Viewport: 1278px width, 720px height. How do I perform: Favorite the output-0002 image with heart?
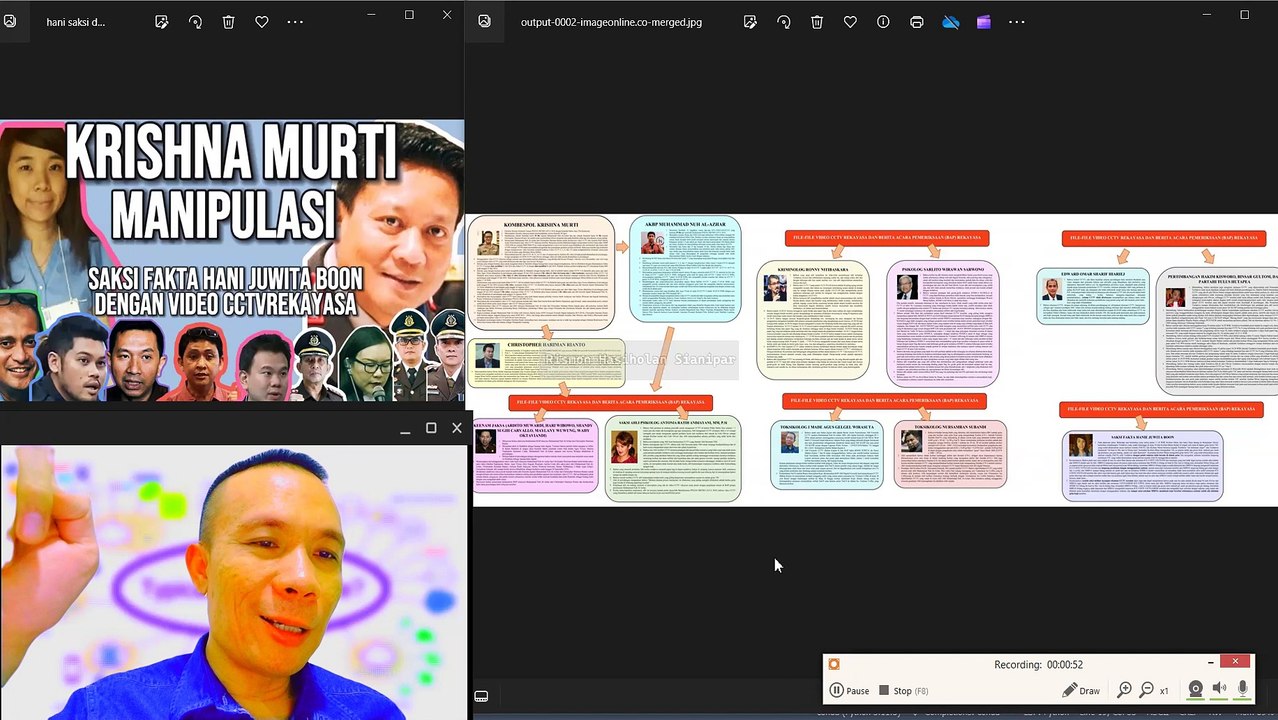850,22
